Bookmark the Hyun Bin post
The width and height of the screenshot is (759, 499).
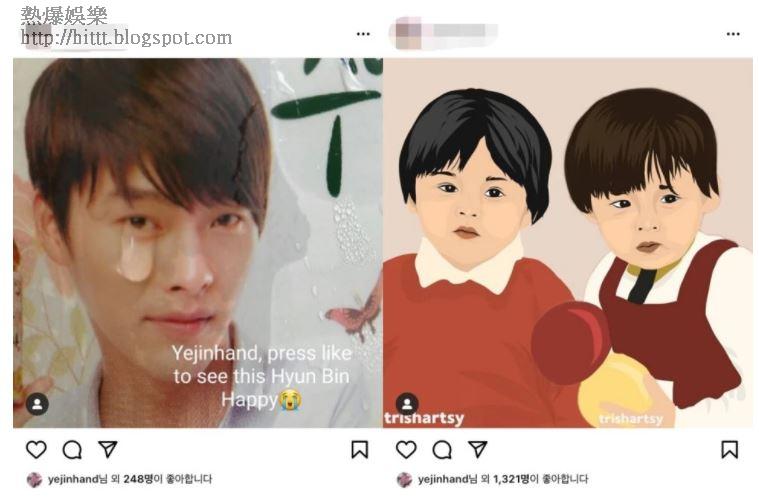(x=360, y=450)
